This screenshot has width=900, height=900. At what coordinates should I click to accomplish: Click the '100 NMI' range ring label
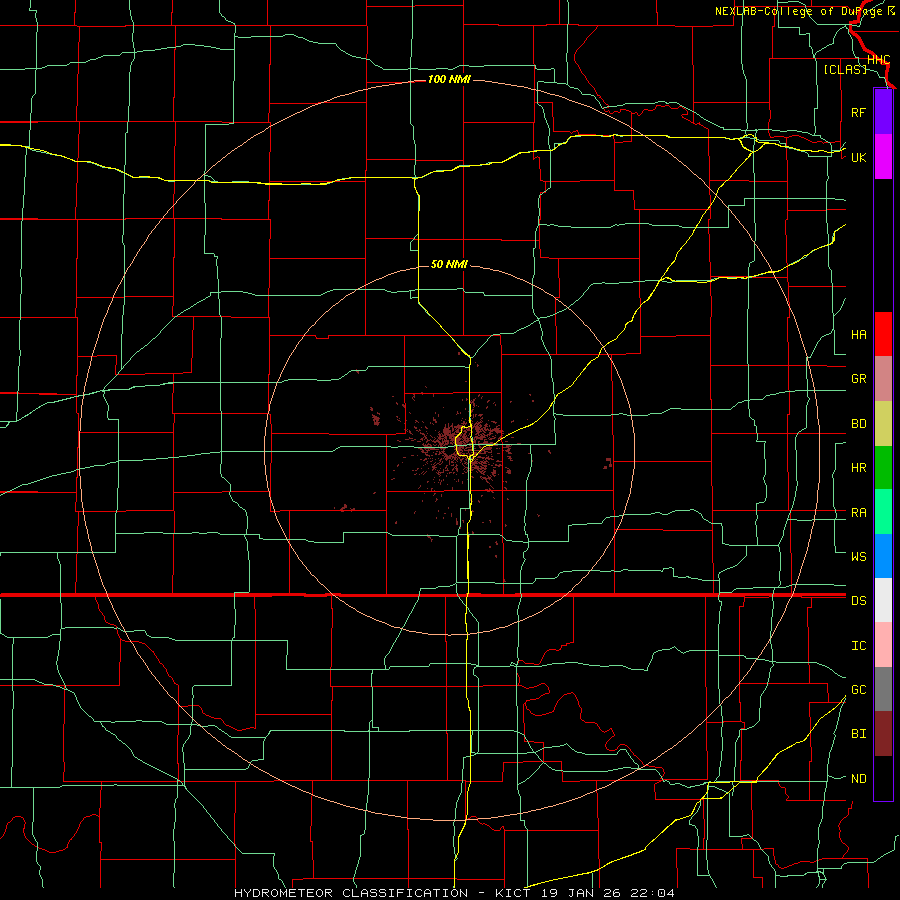(x=449, y=79)
